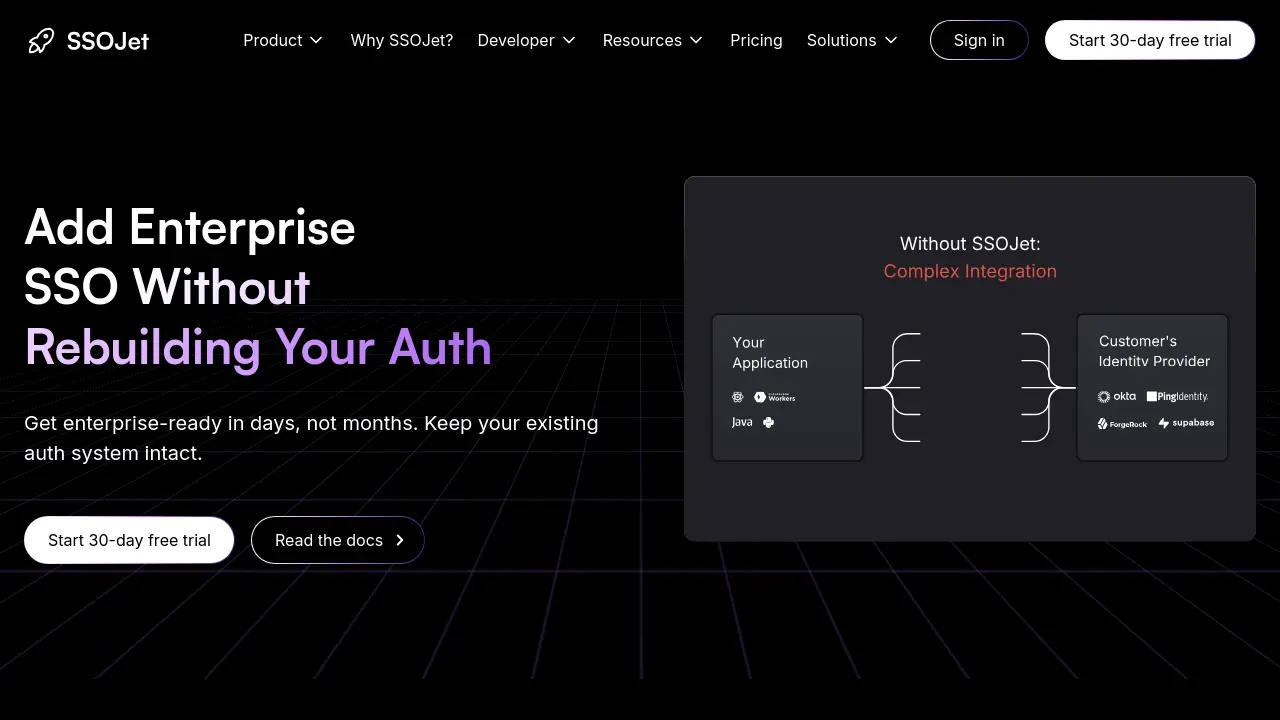Expand the Developer dropdown menu
The width and height of the screenshot is (1280, 720).
(x=527, y=40)
